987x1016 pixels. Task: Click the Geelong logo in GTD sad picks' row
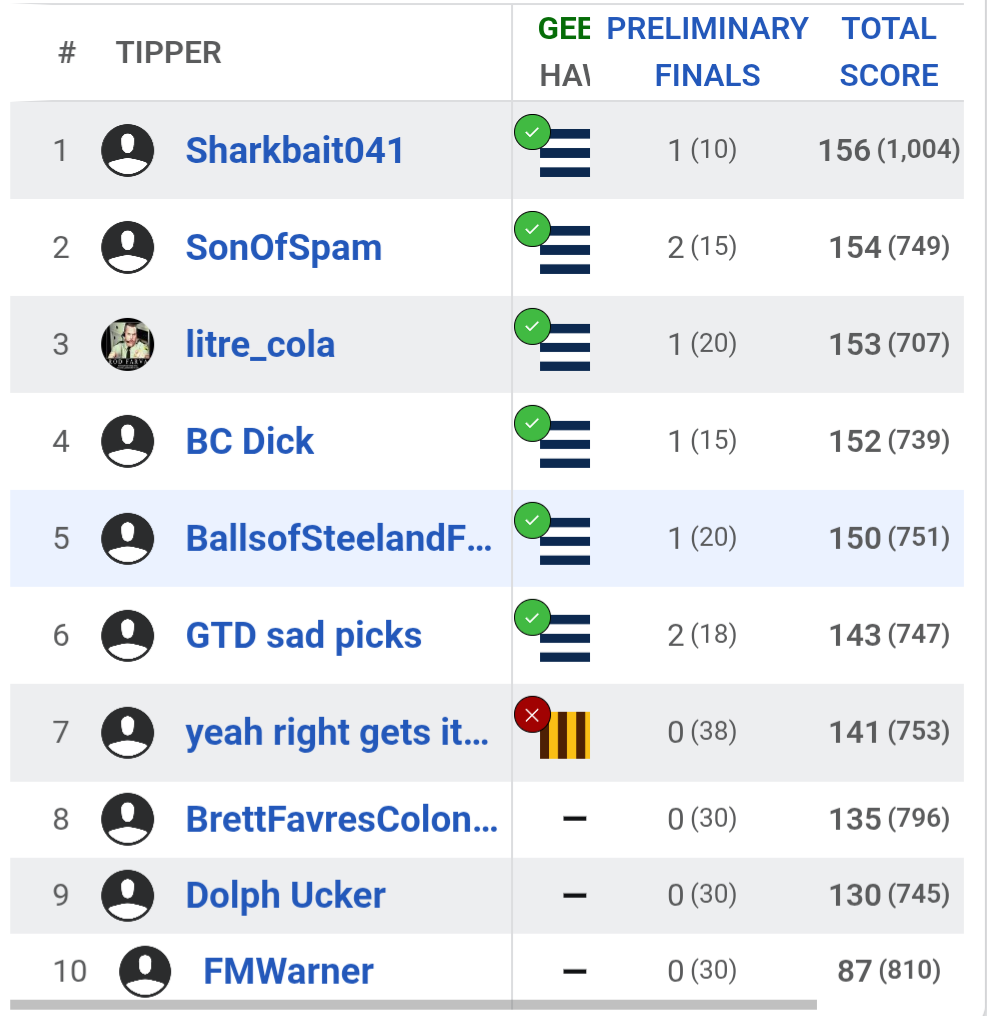(x=565, y=639)
